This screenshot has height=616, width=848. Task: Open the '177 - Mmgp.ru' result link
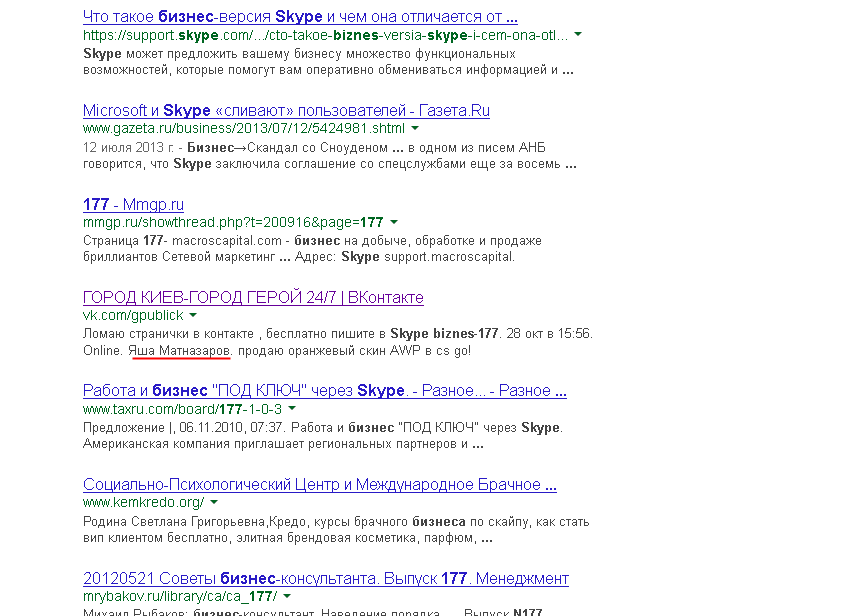coord(133,204)
